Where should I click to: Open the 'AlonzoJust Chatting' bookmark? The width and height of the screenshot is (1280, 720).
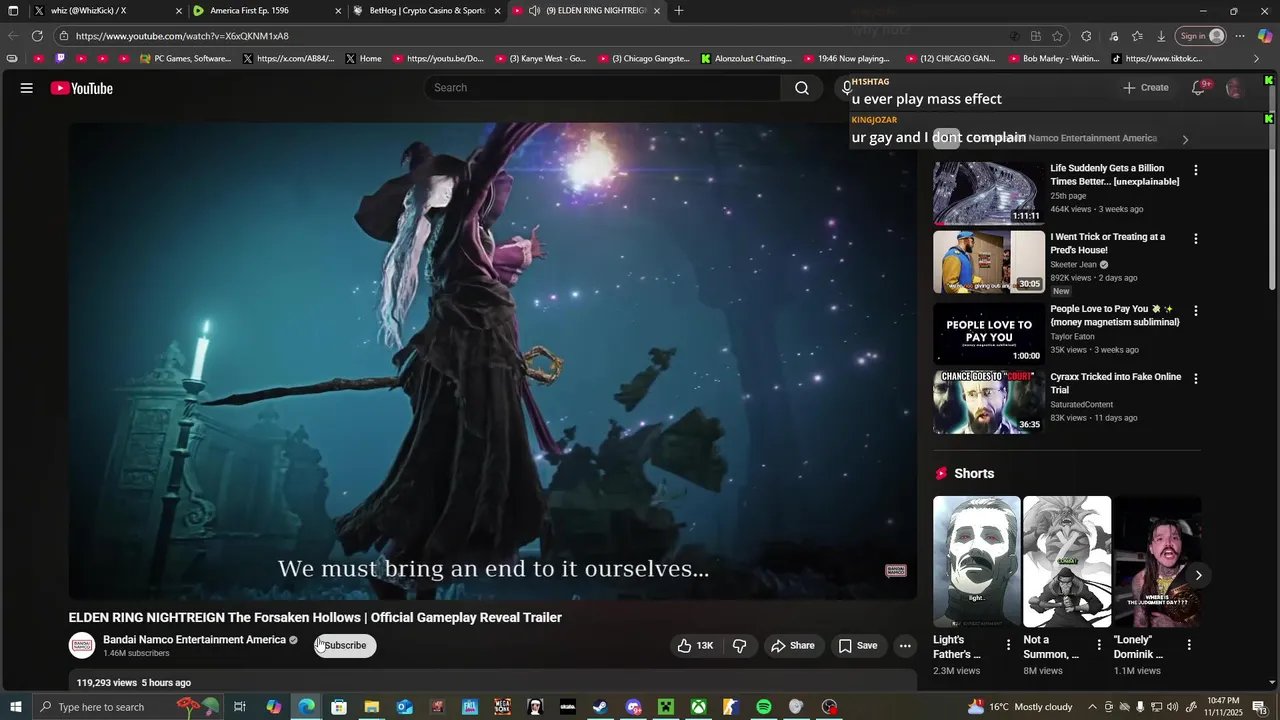pyautogui.click(x=746, y=59)
